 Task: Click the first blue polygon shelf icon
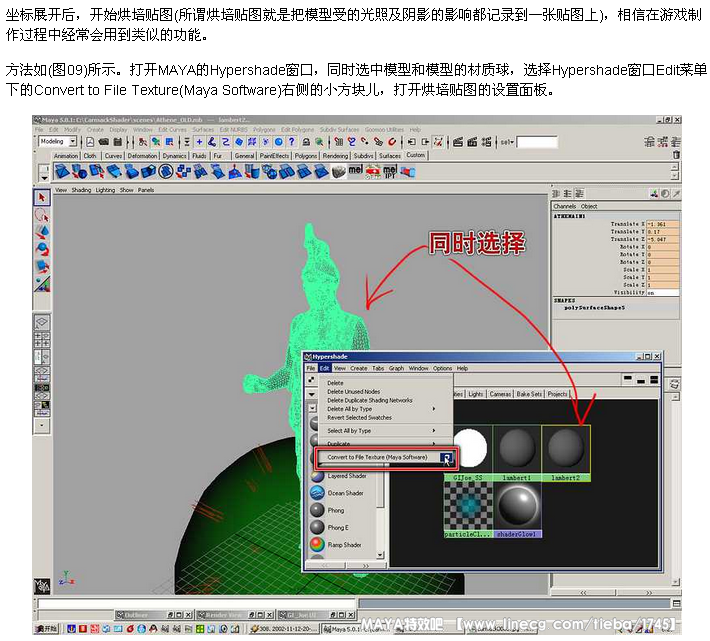click(62, 172)
